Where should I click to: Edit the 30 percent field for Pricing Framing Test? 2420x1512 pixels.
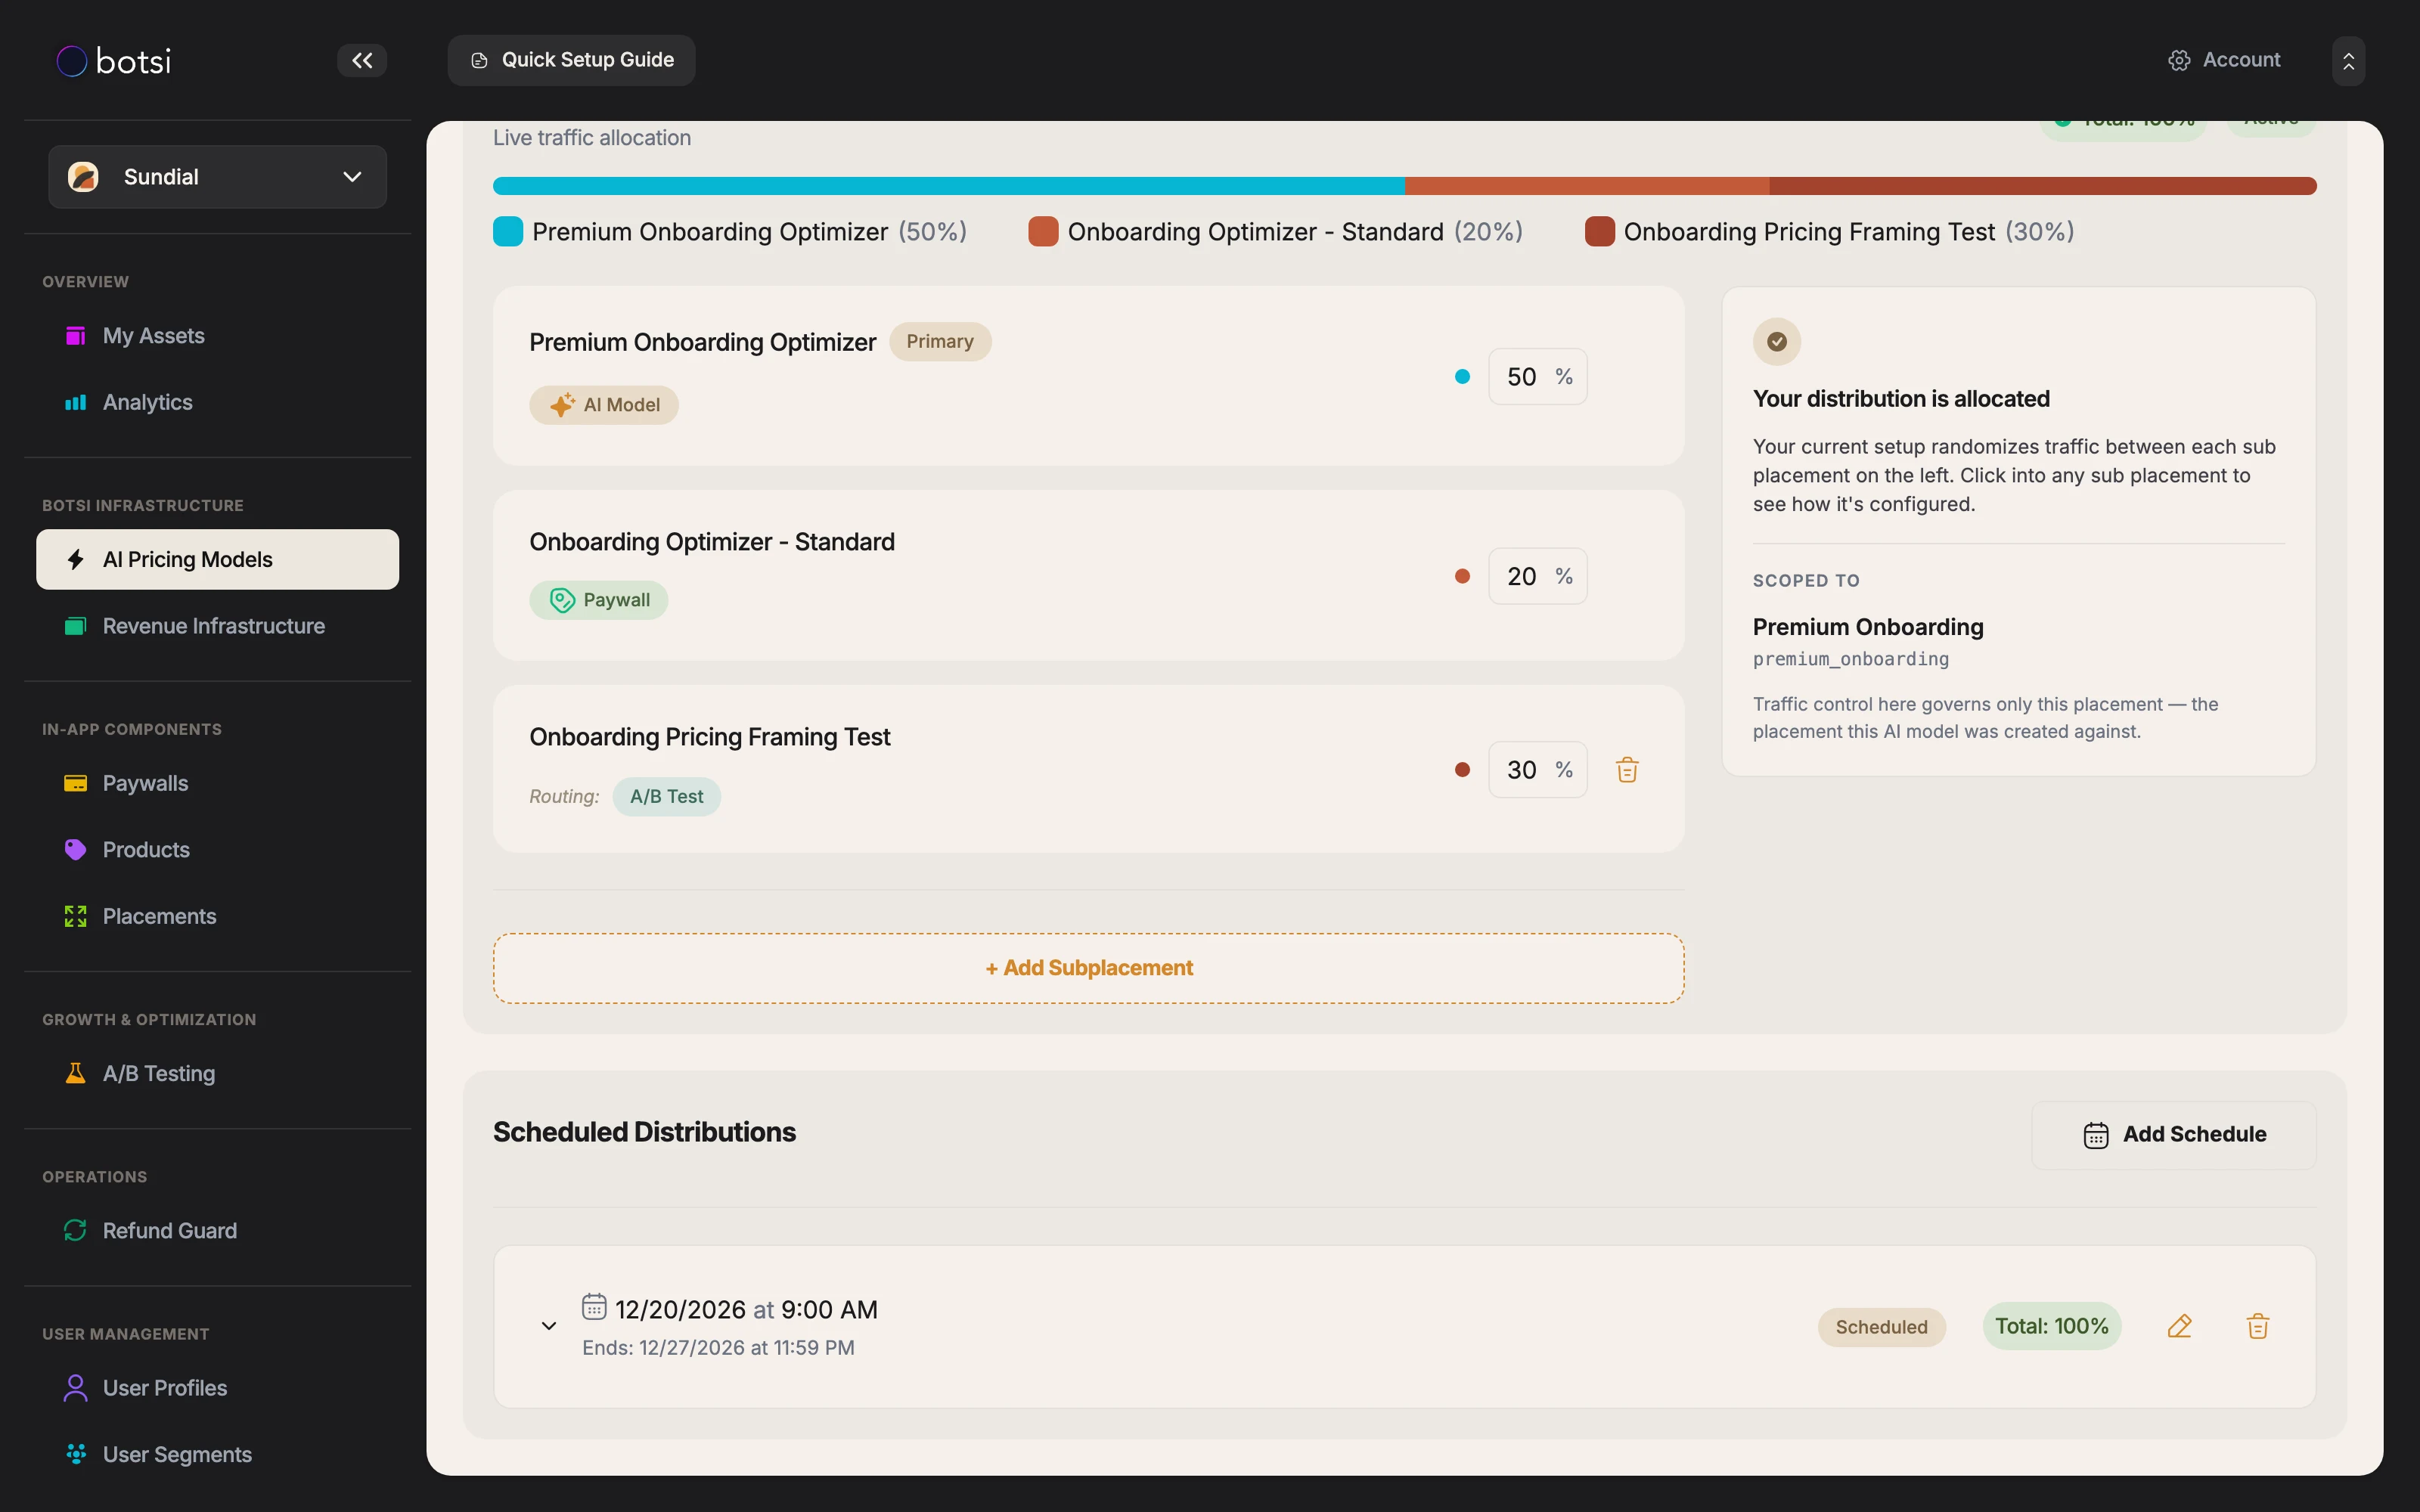click(1537, 770)
